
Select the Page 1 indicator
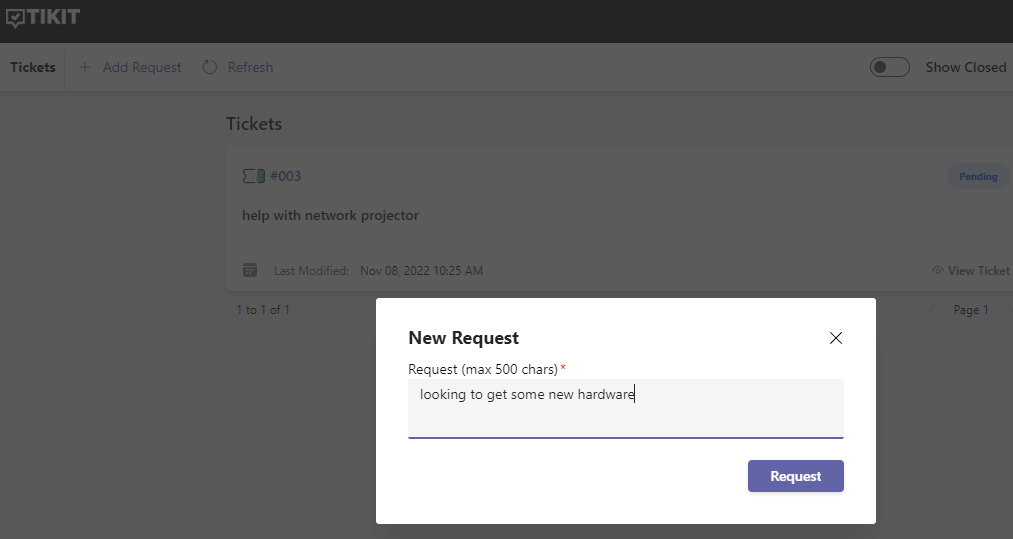[971, 310]
